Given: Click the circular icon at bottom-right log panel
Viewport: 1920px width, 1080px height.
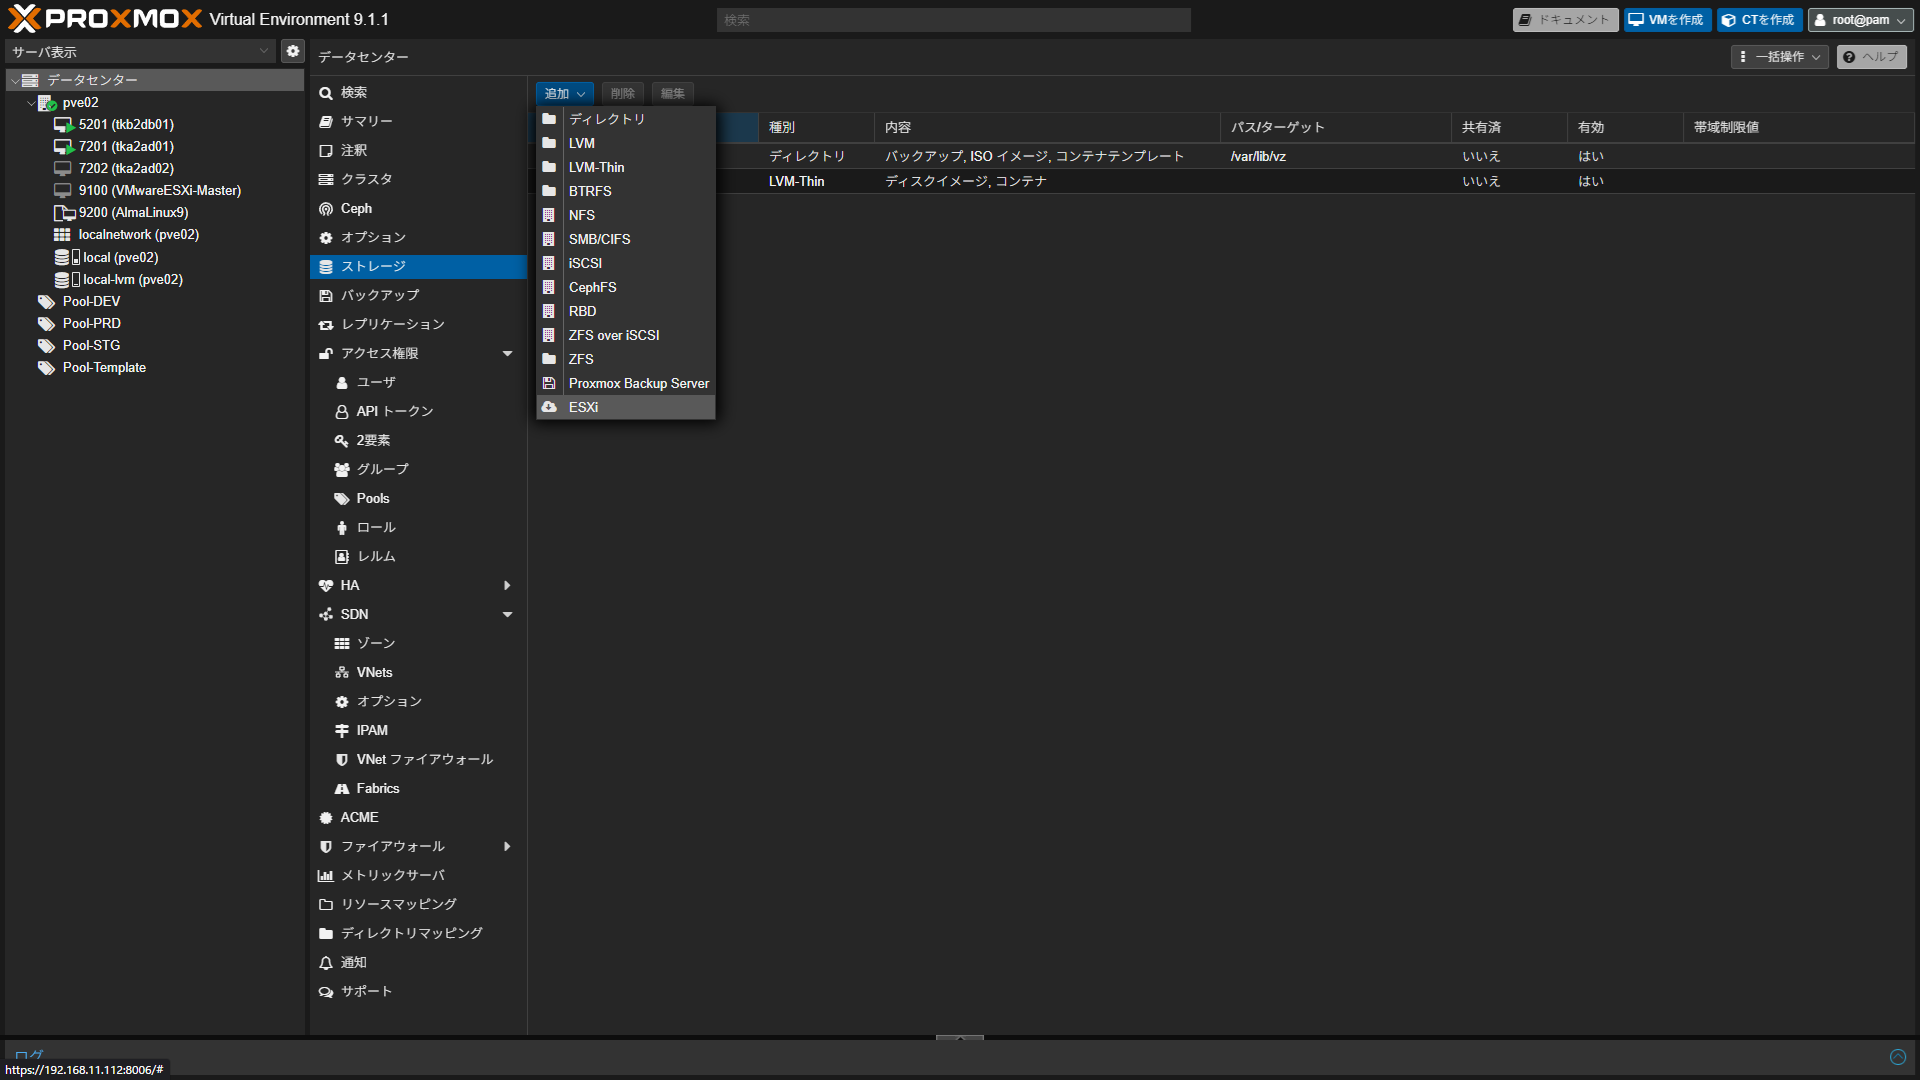Looking at the screenshot, I should [1897, 1057].
